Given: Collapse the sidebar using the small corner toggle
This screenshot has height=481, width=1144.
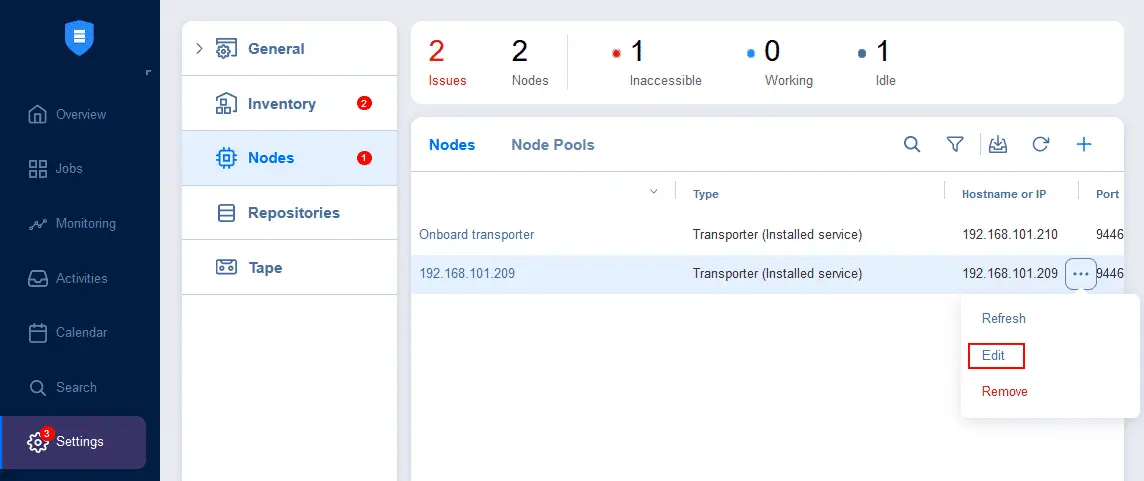Looking at the screenshot, I should click(149, 72).
